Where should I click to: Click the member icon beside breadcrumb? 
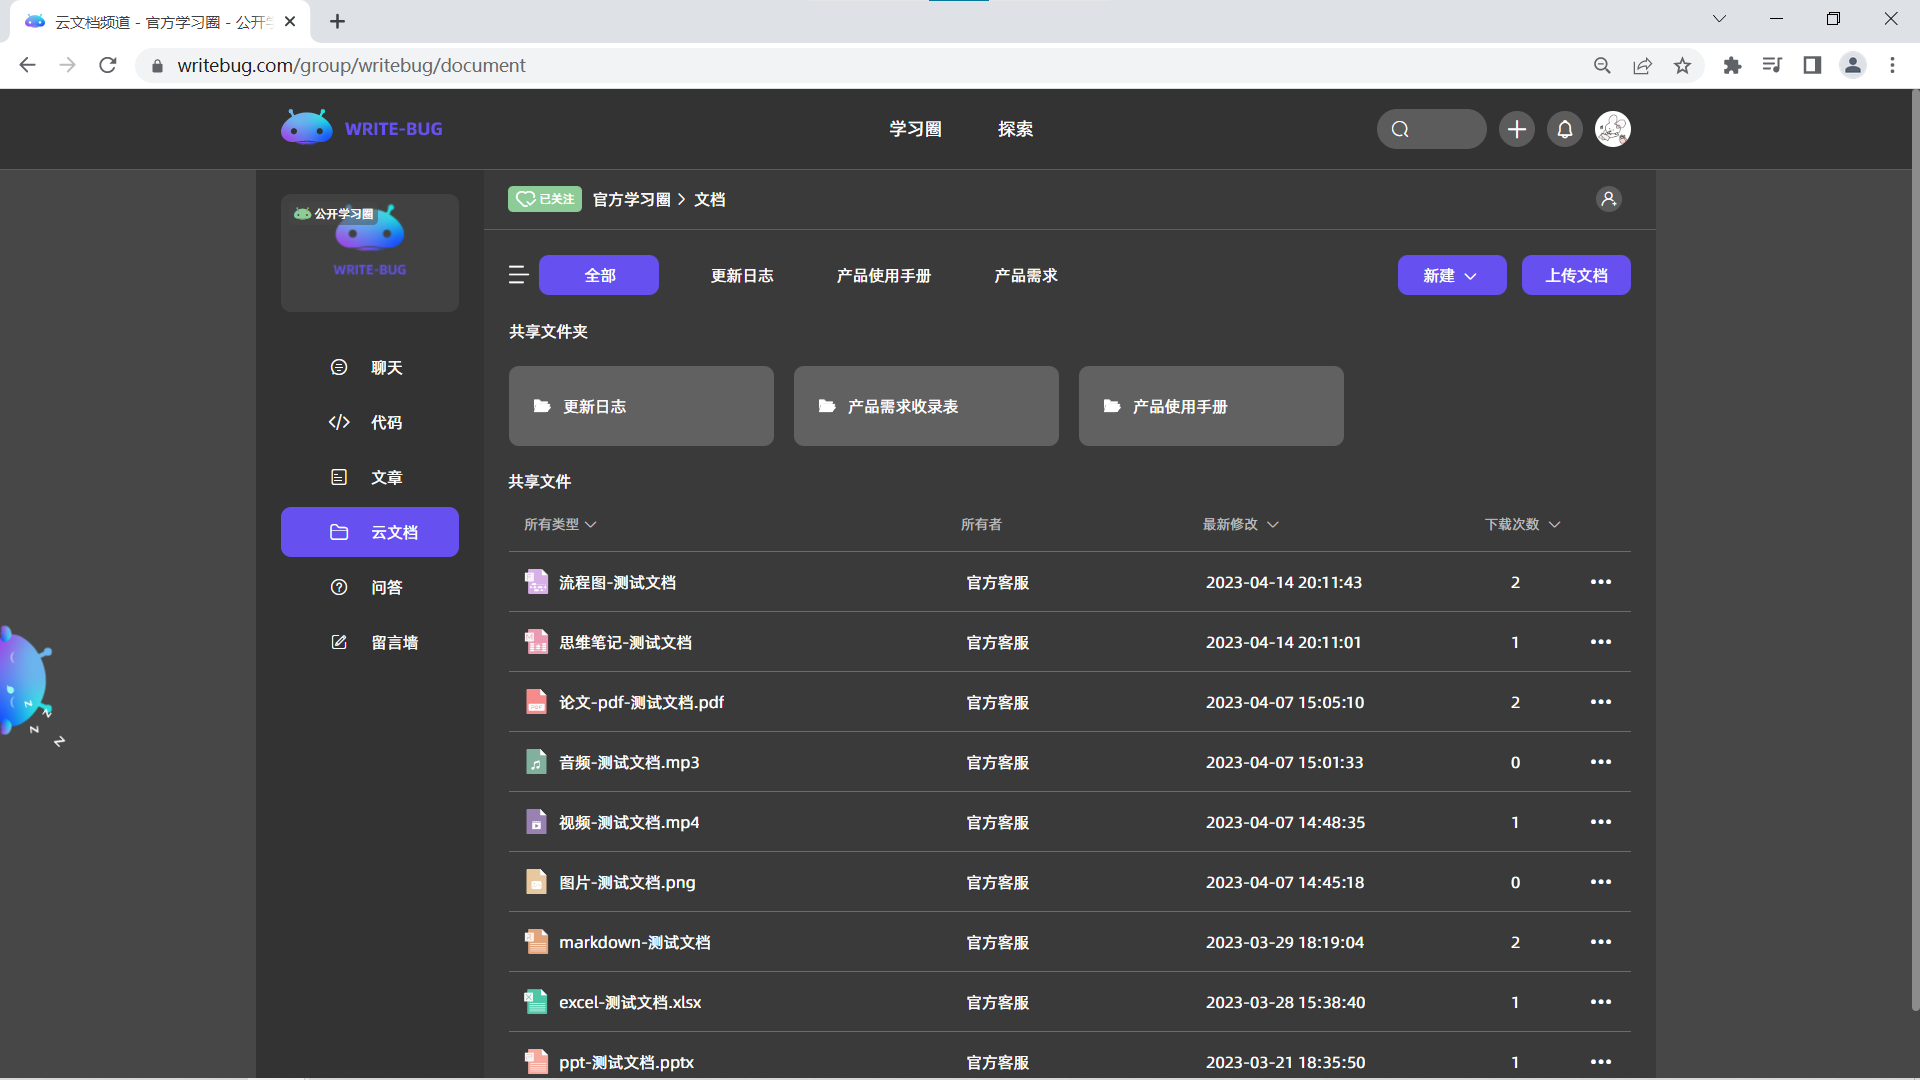(x=1608, y=199)
